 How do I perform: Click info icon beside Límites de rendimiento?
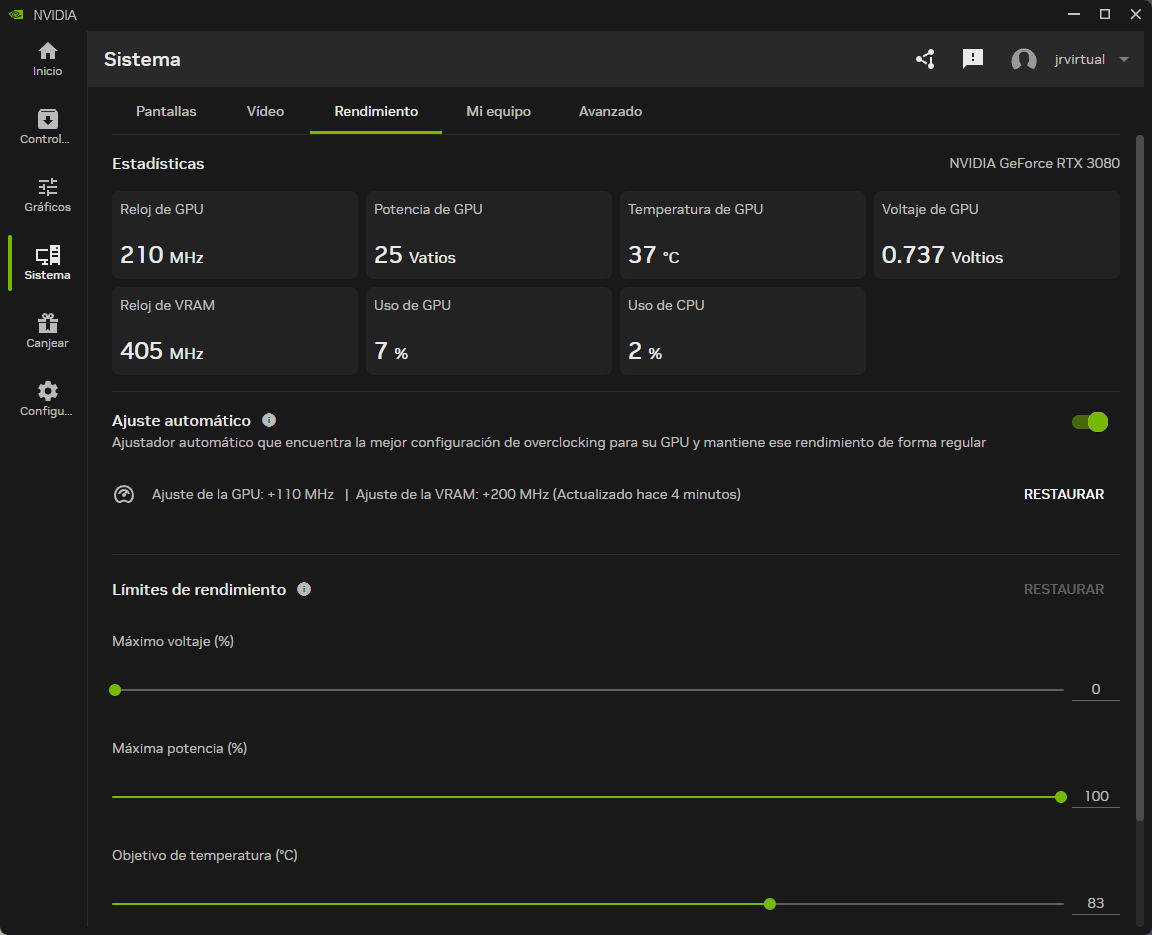[x=304, y=589]
